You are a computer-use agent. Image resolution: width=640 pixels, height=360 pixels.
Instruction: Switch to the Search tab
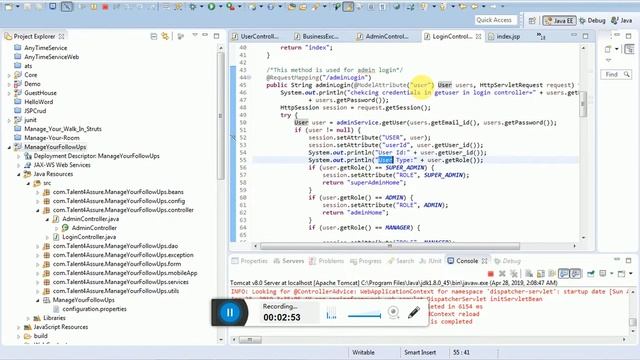[401, 261]
